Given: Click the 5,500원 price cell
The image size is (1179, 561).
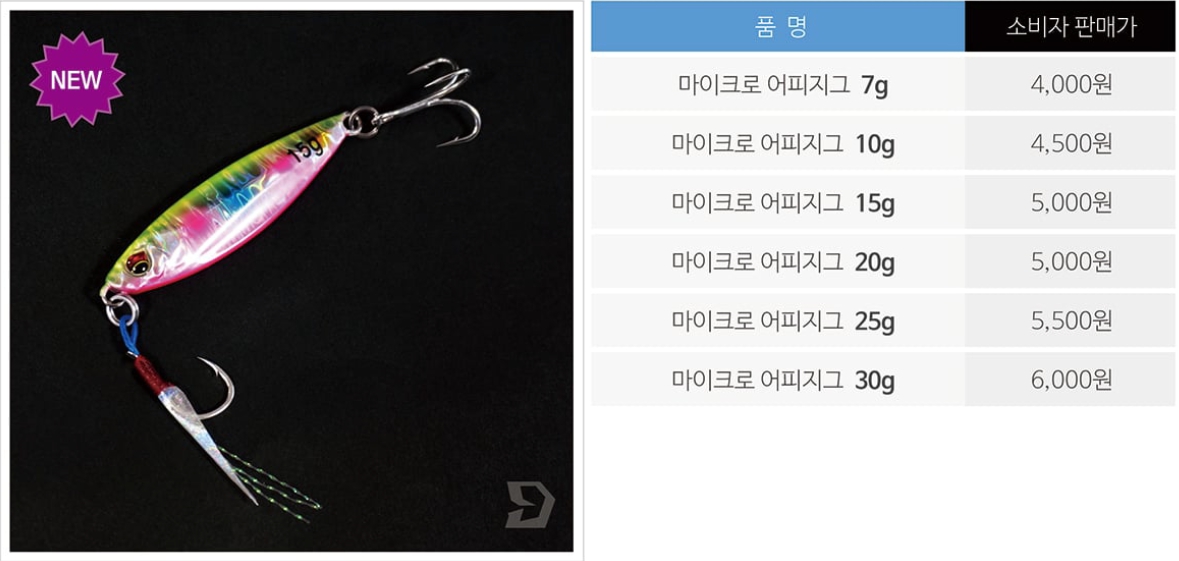Looking at the screenshot, I should [x=1071, y=320].
